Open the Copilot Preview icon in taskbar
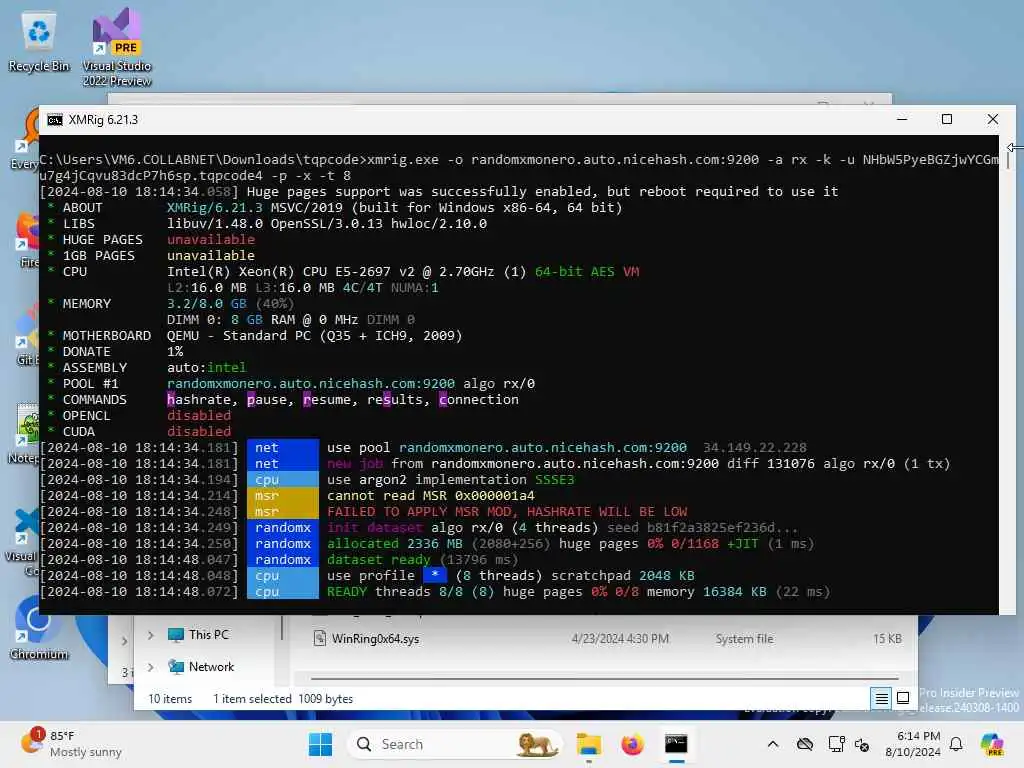This screenshot has width=1024, height=768. point(992,744)
